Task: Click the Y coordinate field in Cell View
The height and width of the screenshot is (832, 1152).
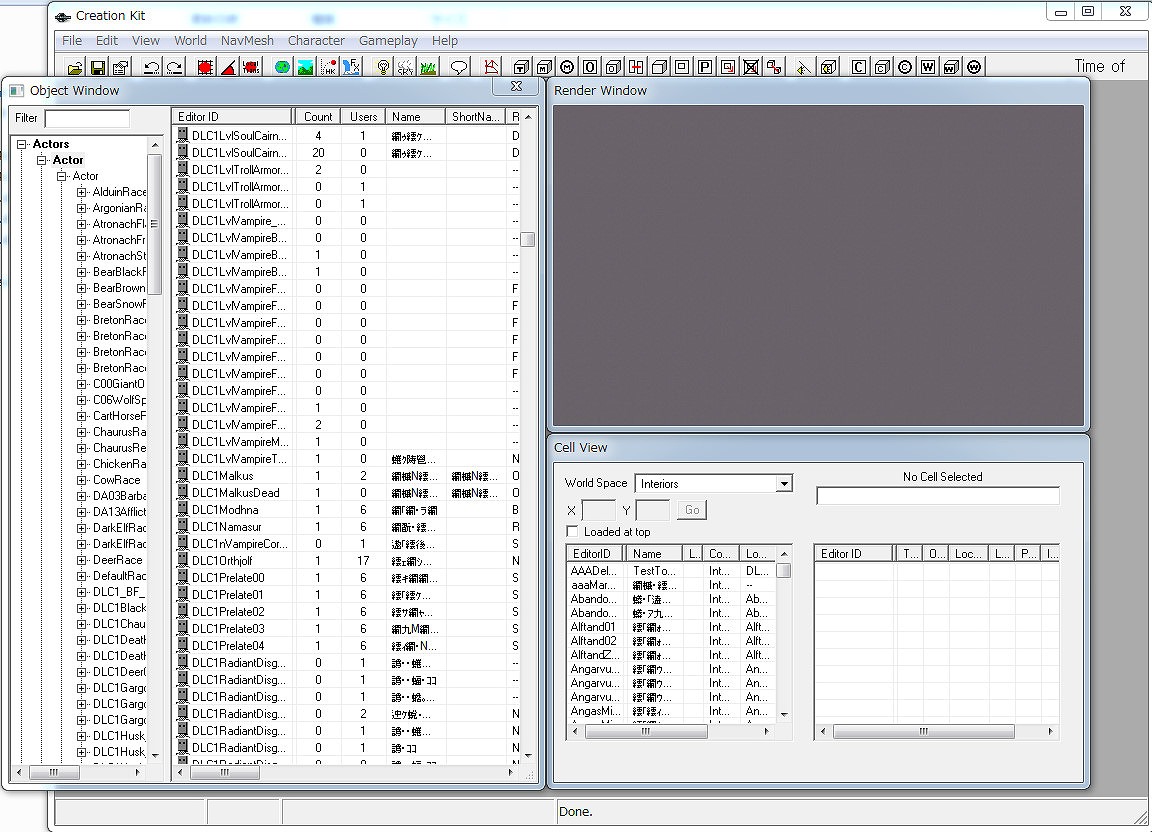Action: pos(652,510)
